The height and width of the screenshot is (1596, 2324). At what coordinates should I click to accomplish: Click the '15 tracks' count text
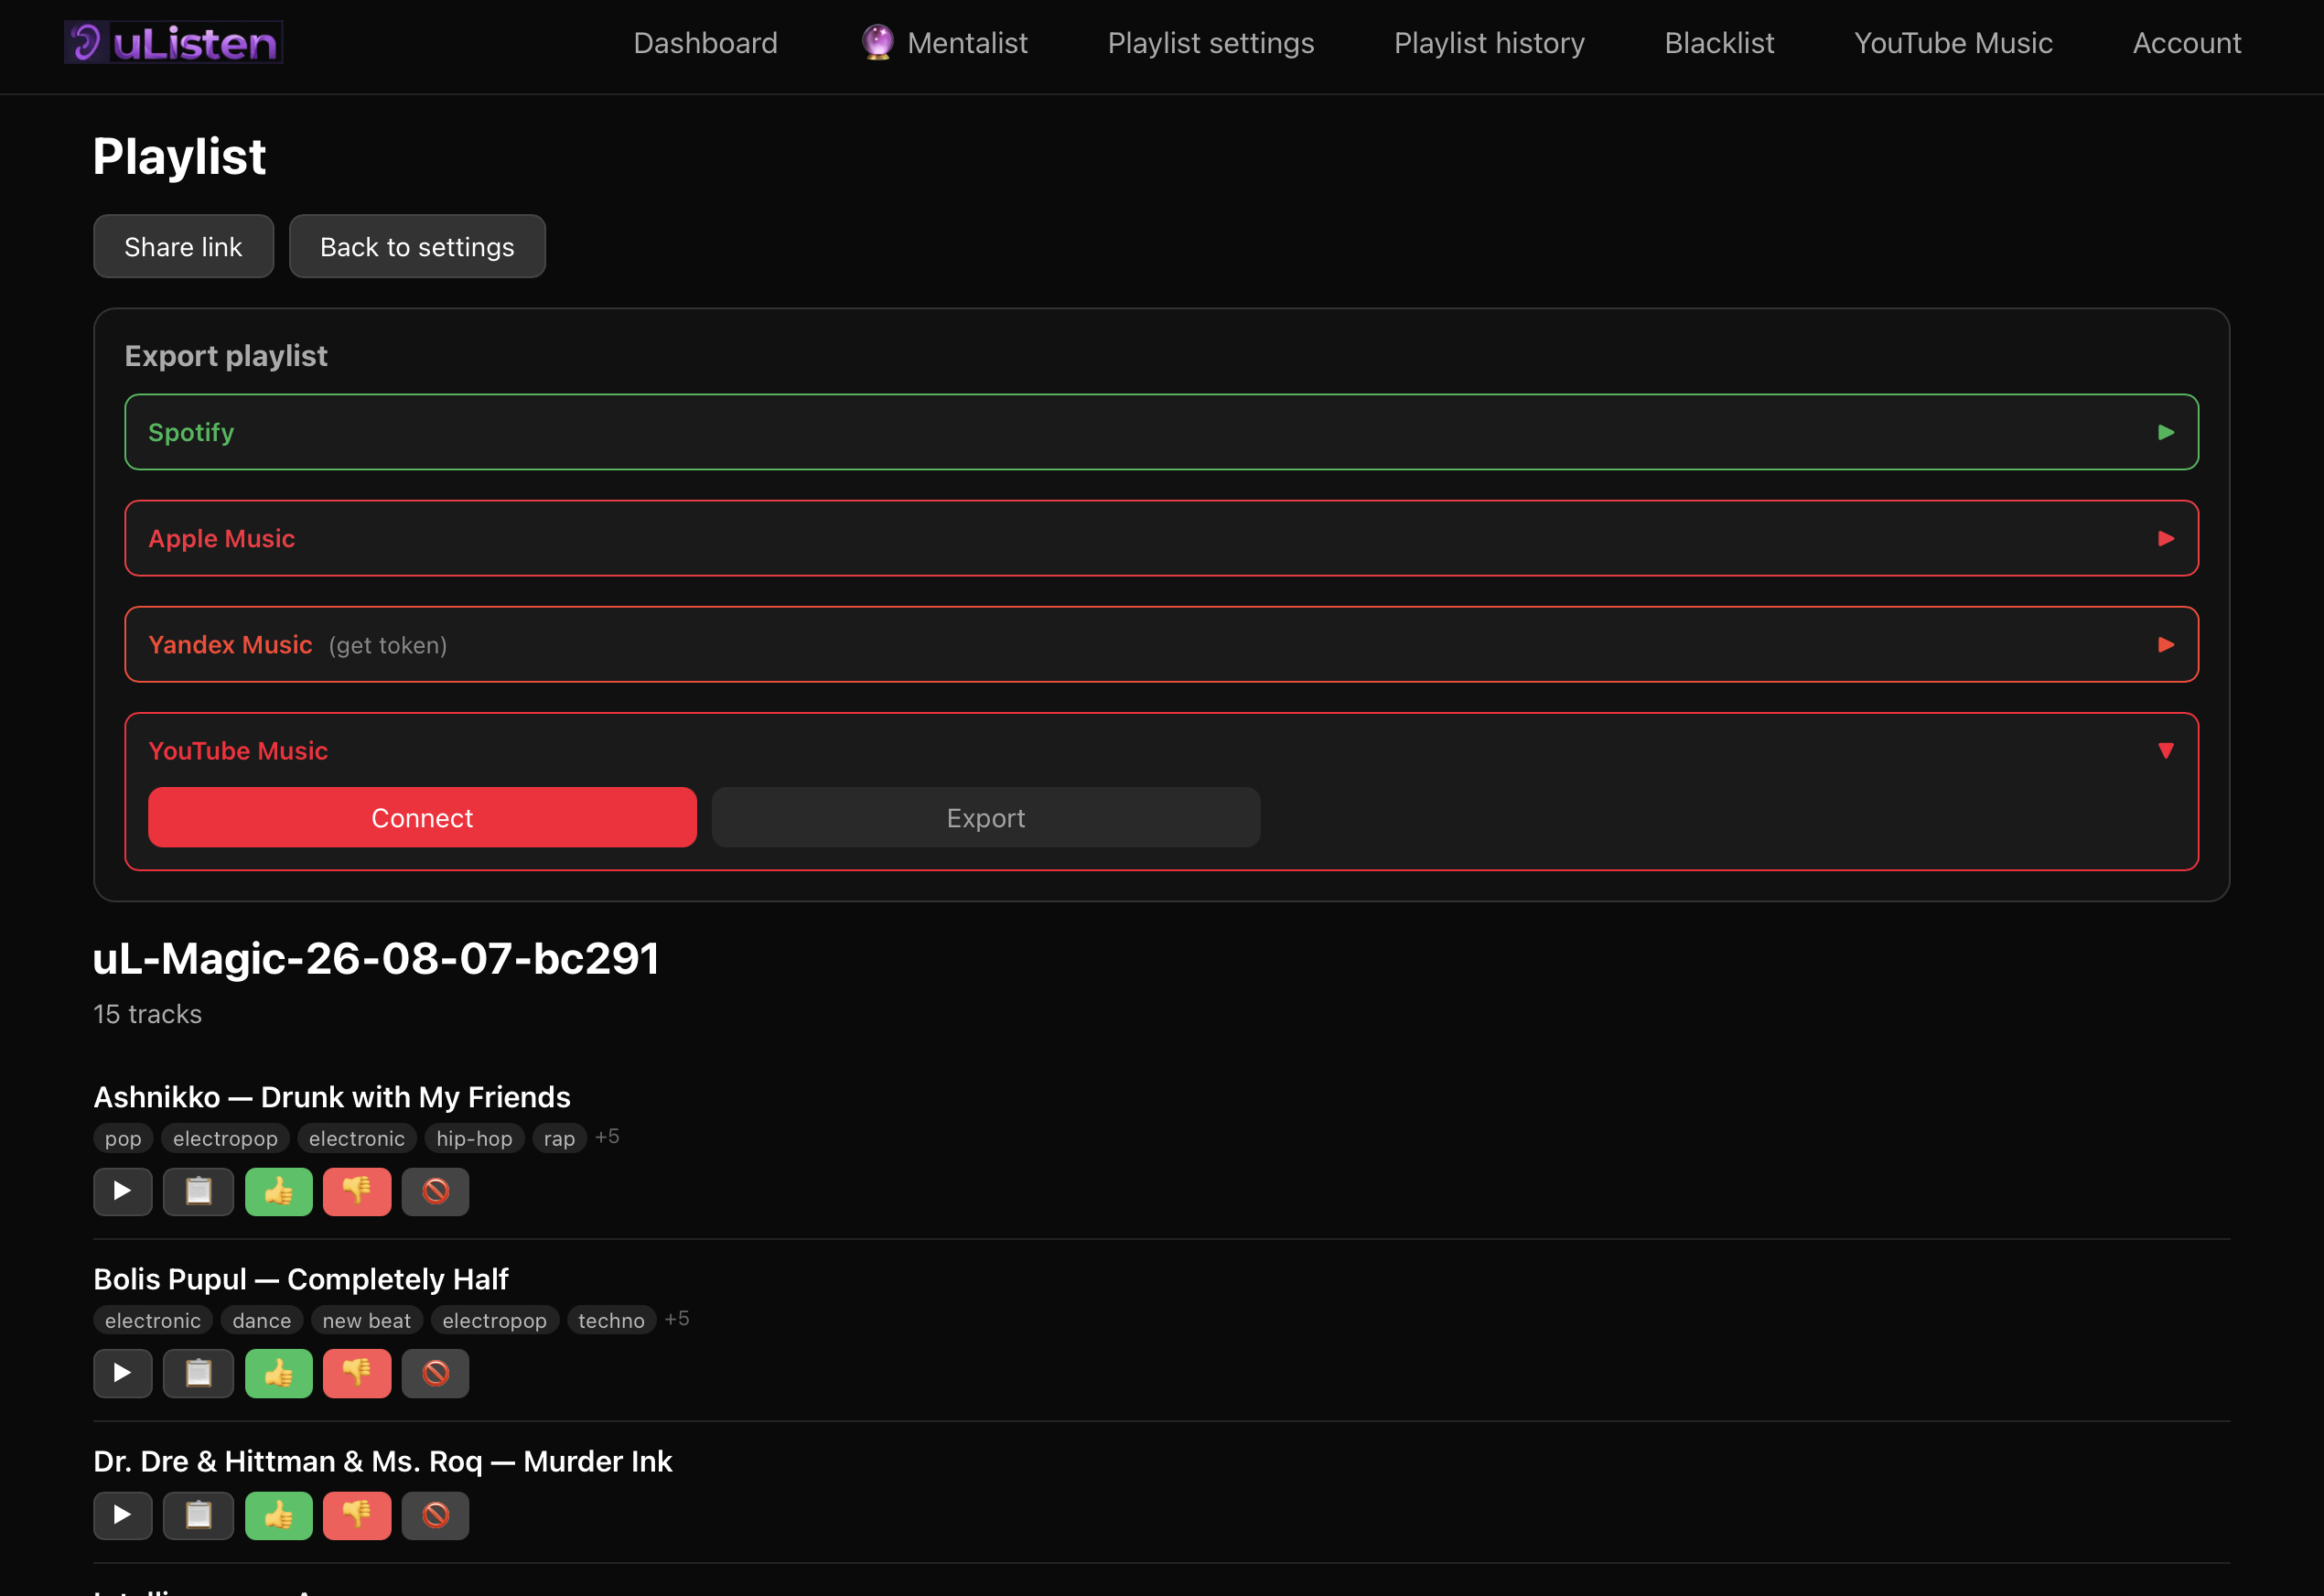(148, 1014)
